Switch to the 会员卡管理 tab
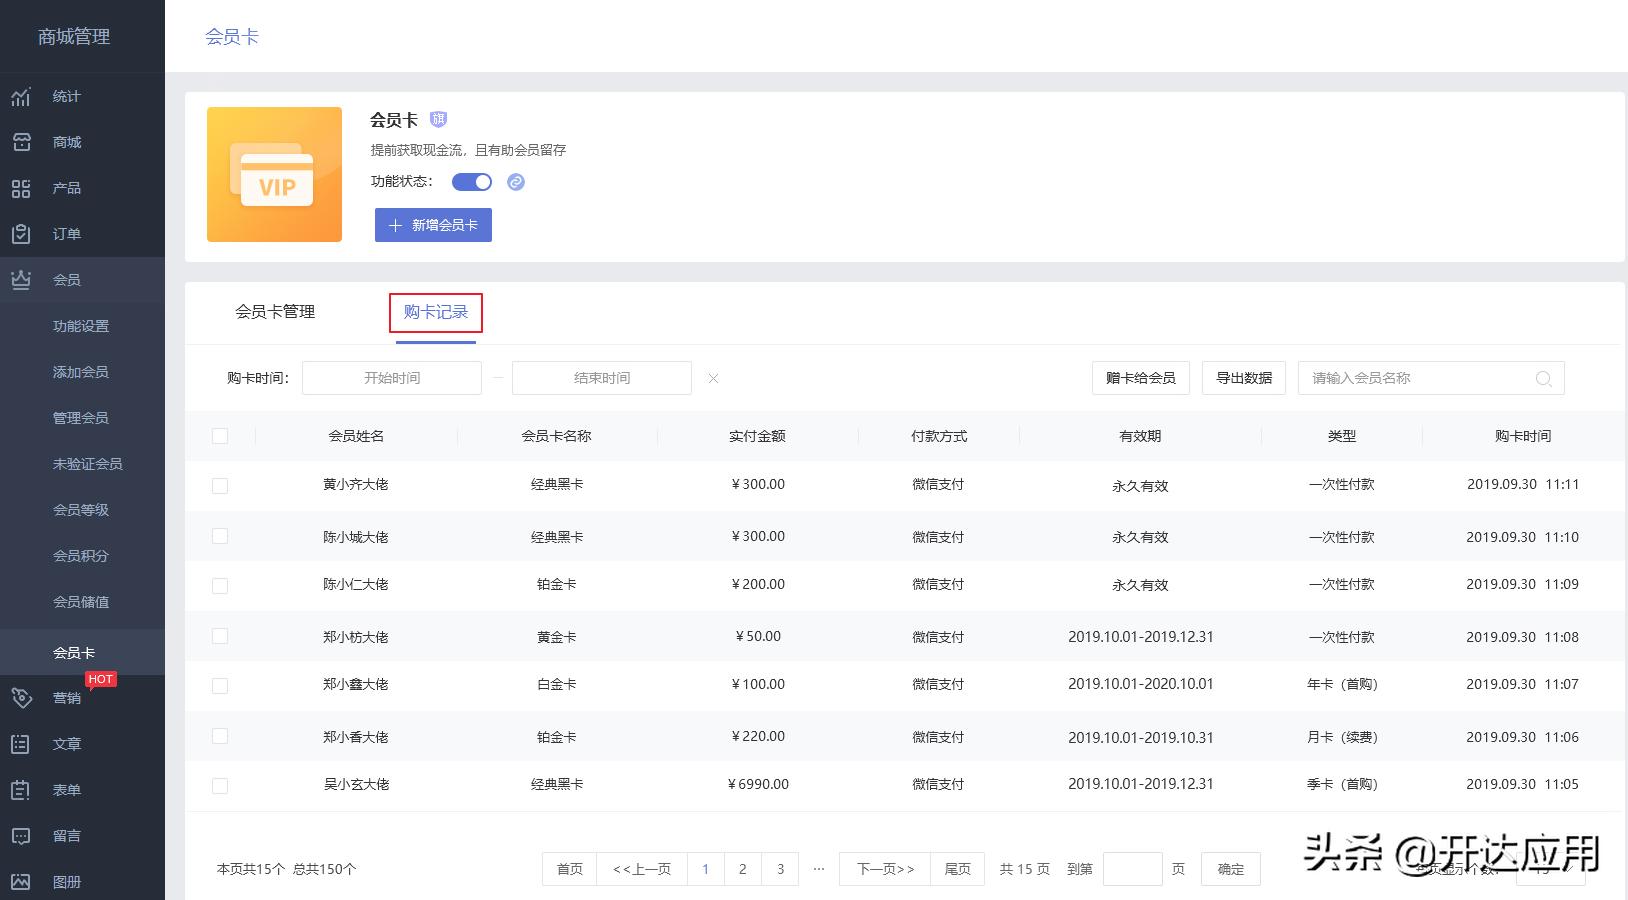 275,312
